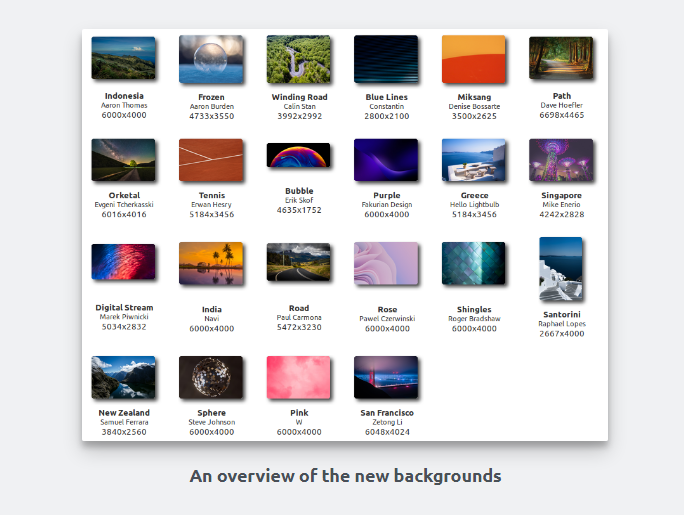Open the Winding Road wallpaper image
Screen dimensions: 684x515
298,58
